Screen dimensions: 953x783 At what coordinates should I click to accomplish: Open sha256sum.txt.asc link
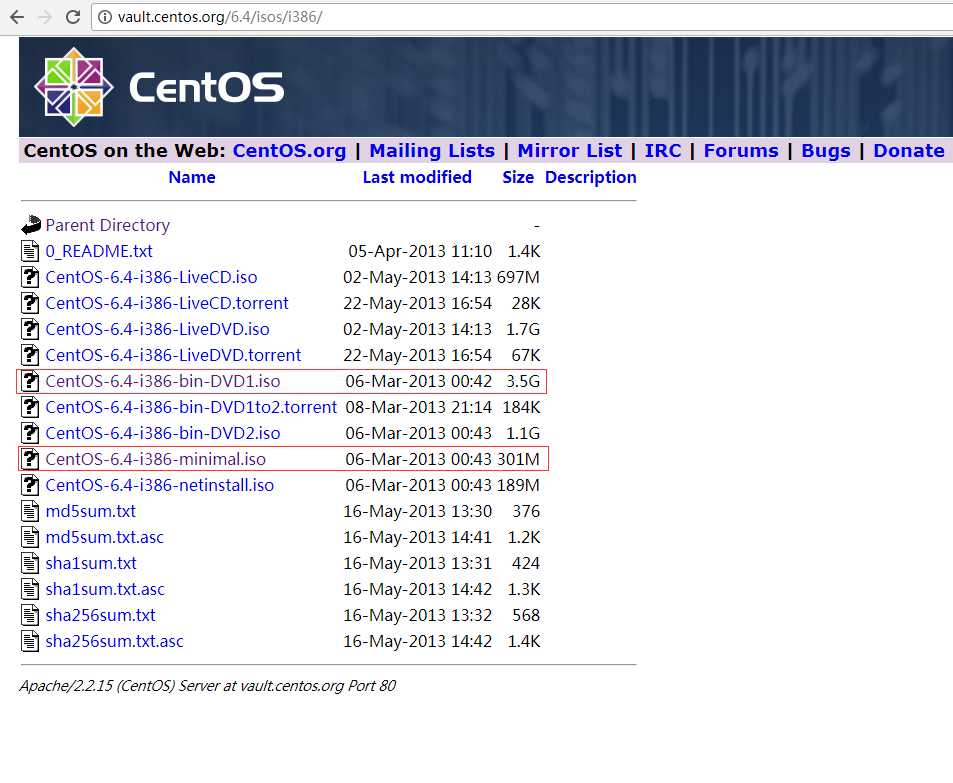114,641
